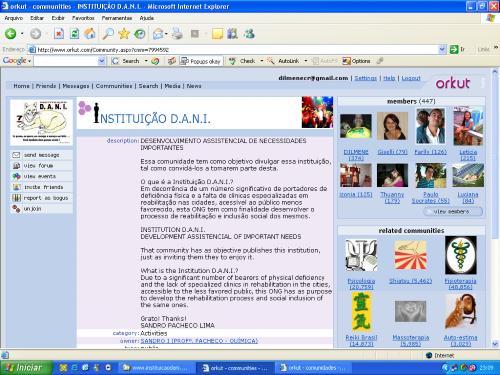Screen dimensions: 500x375
Task: Open the Exibir menu
Action: click(58, 18)
